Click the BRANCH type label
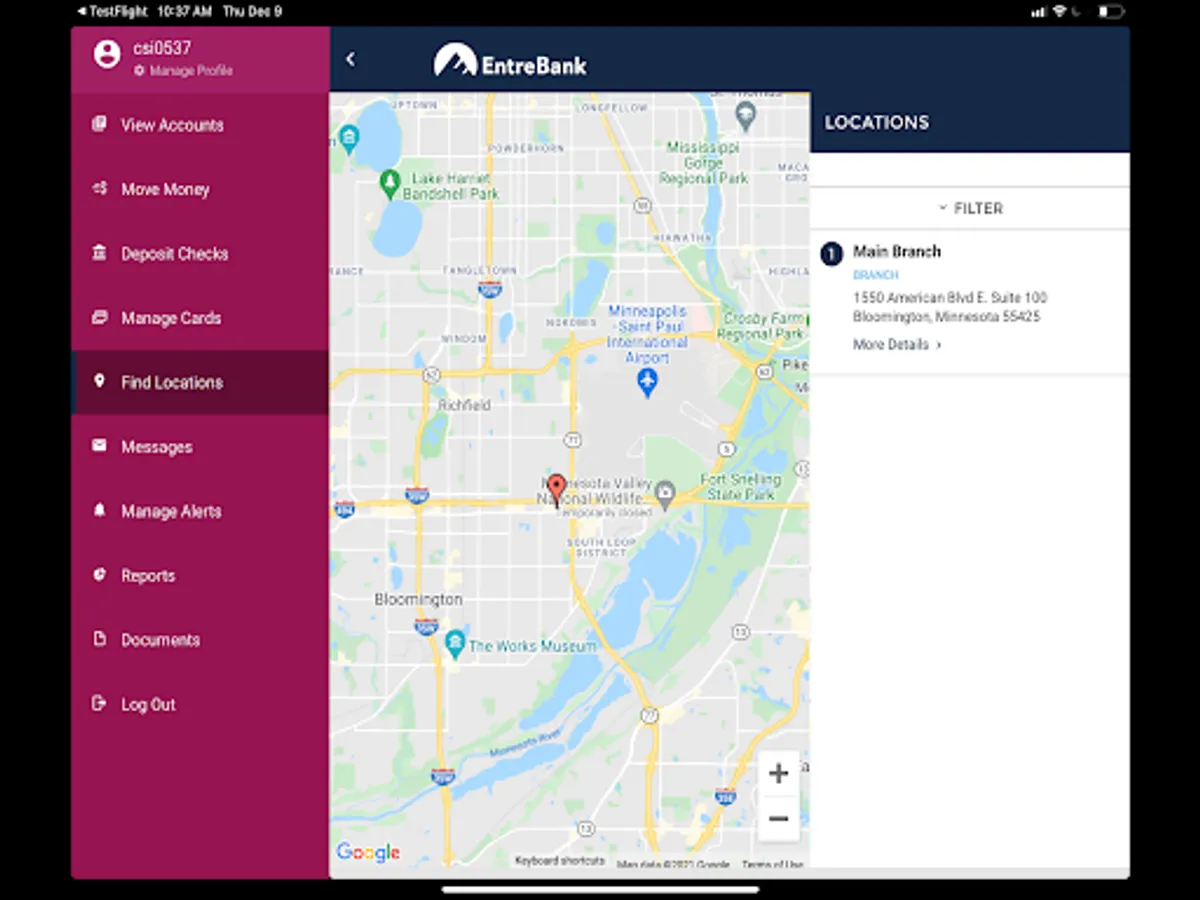Image resolution: width=1200 pixels, height=900 pixels. pos(876,275)
